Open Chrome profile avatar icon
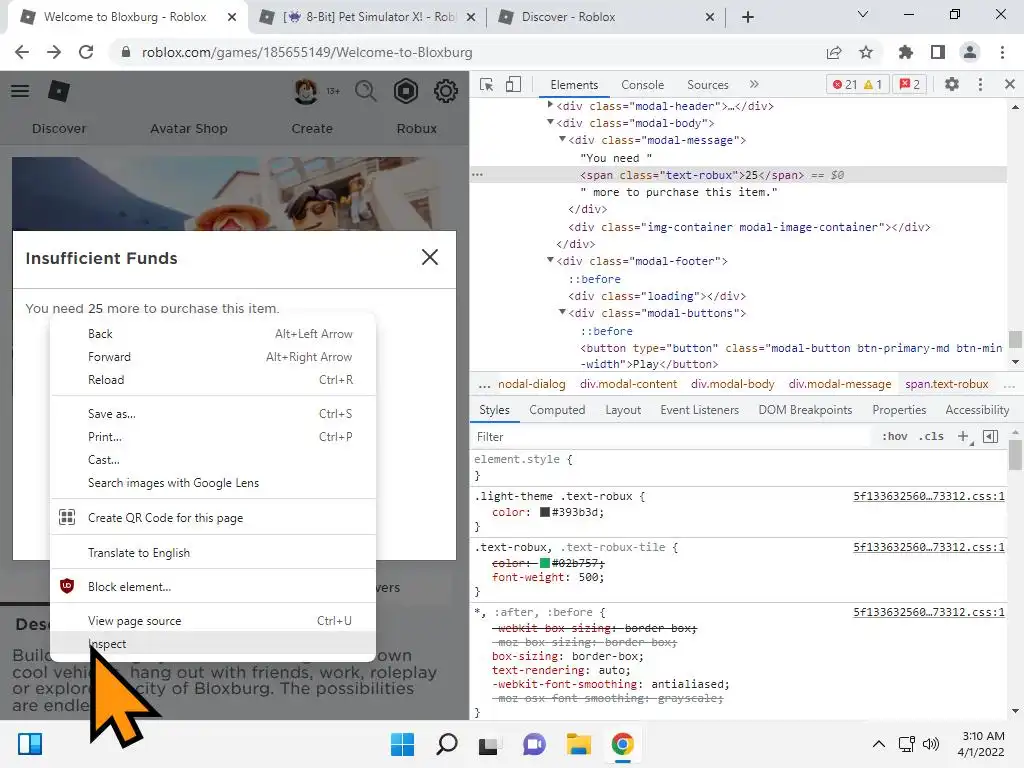Screen dimensions: 1024x768 pyautogui.click(x=970, y=52)
